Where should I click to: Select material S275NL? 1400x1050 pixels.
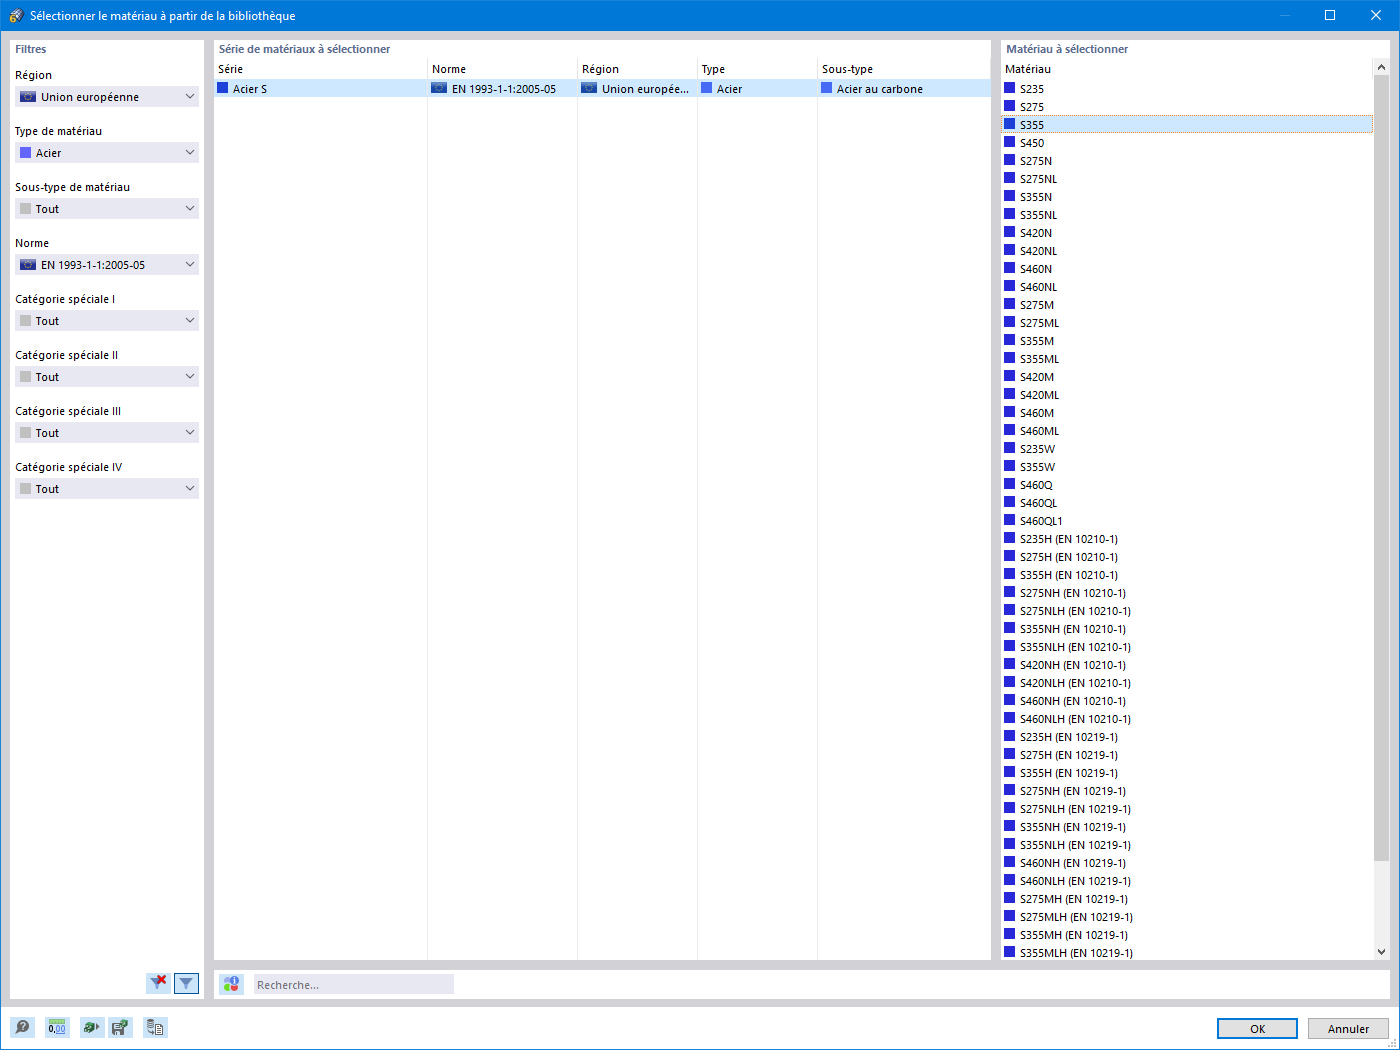coord(1187,178)
